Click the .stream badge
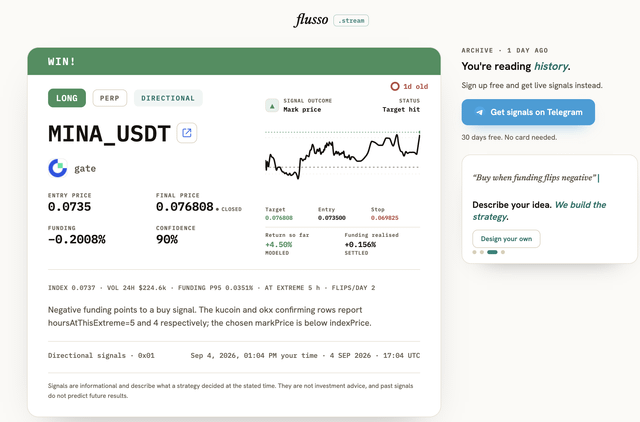 tap(351, 20)
